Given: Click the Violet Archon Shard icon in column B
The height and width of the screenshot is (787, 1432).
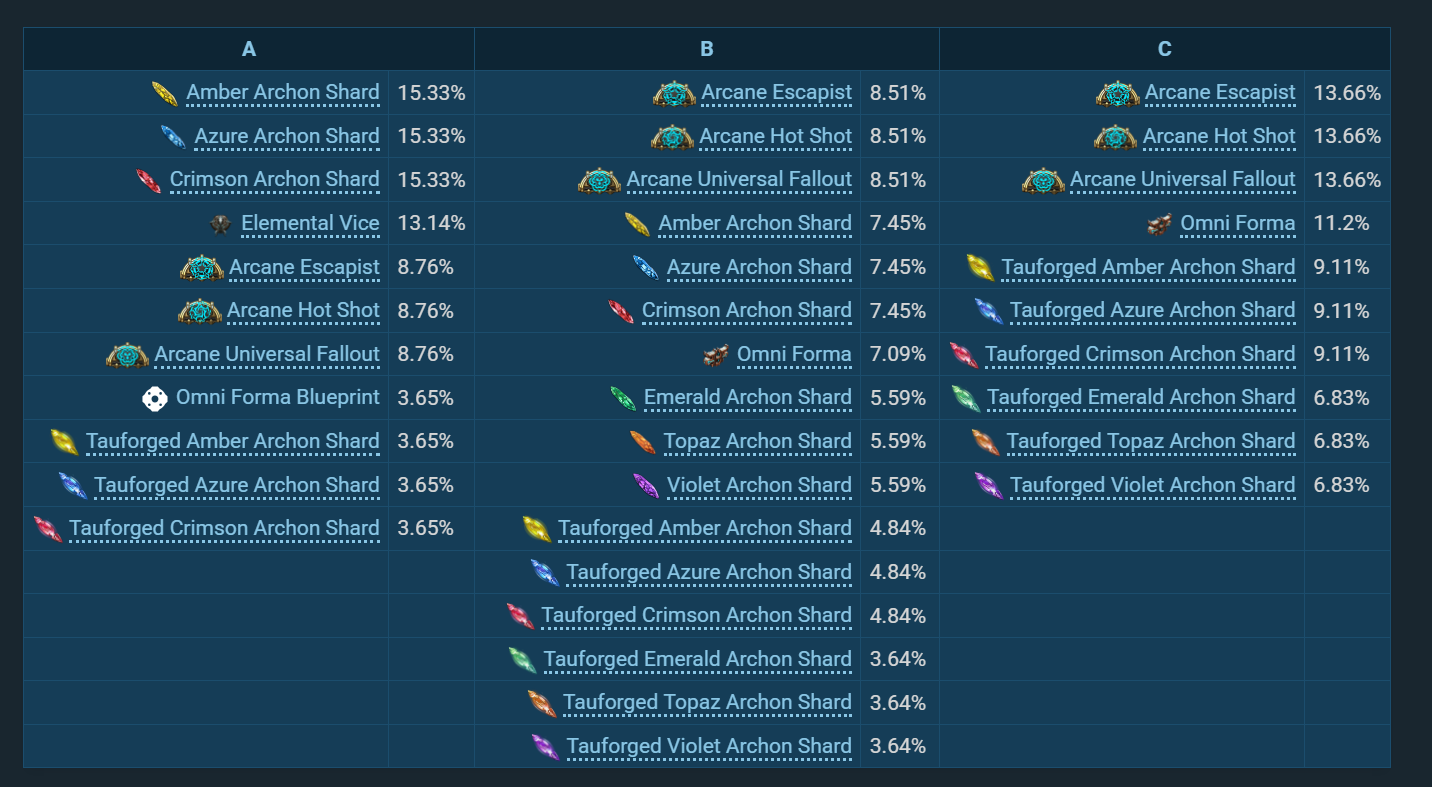Looking at the screenshot, I should point(645,486).
